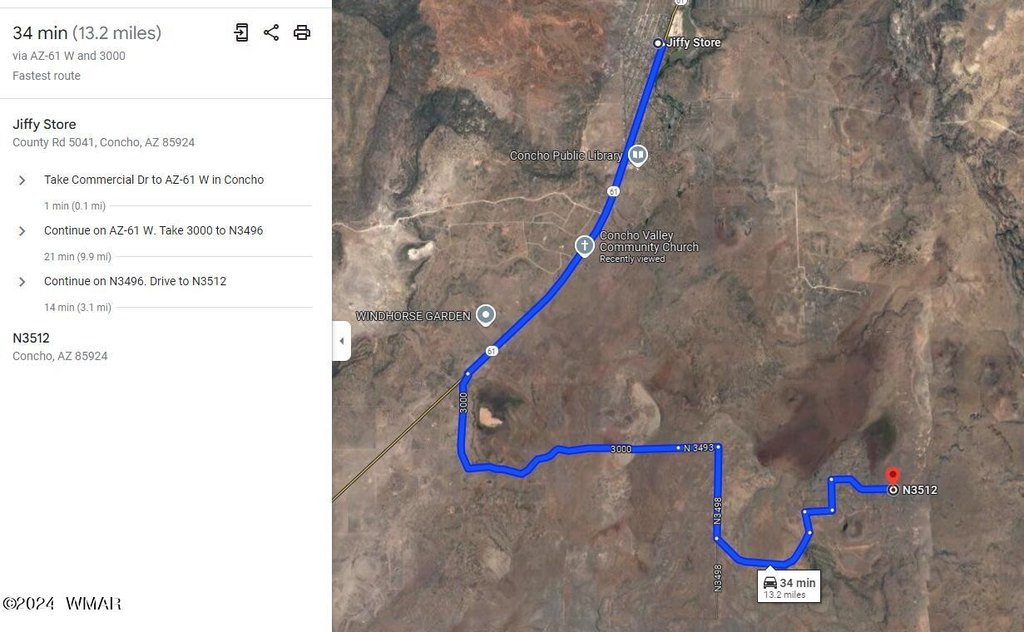1024x632 pixels.
Task: Click the 61 highway shield near library
Action: pos(613,191)
